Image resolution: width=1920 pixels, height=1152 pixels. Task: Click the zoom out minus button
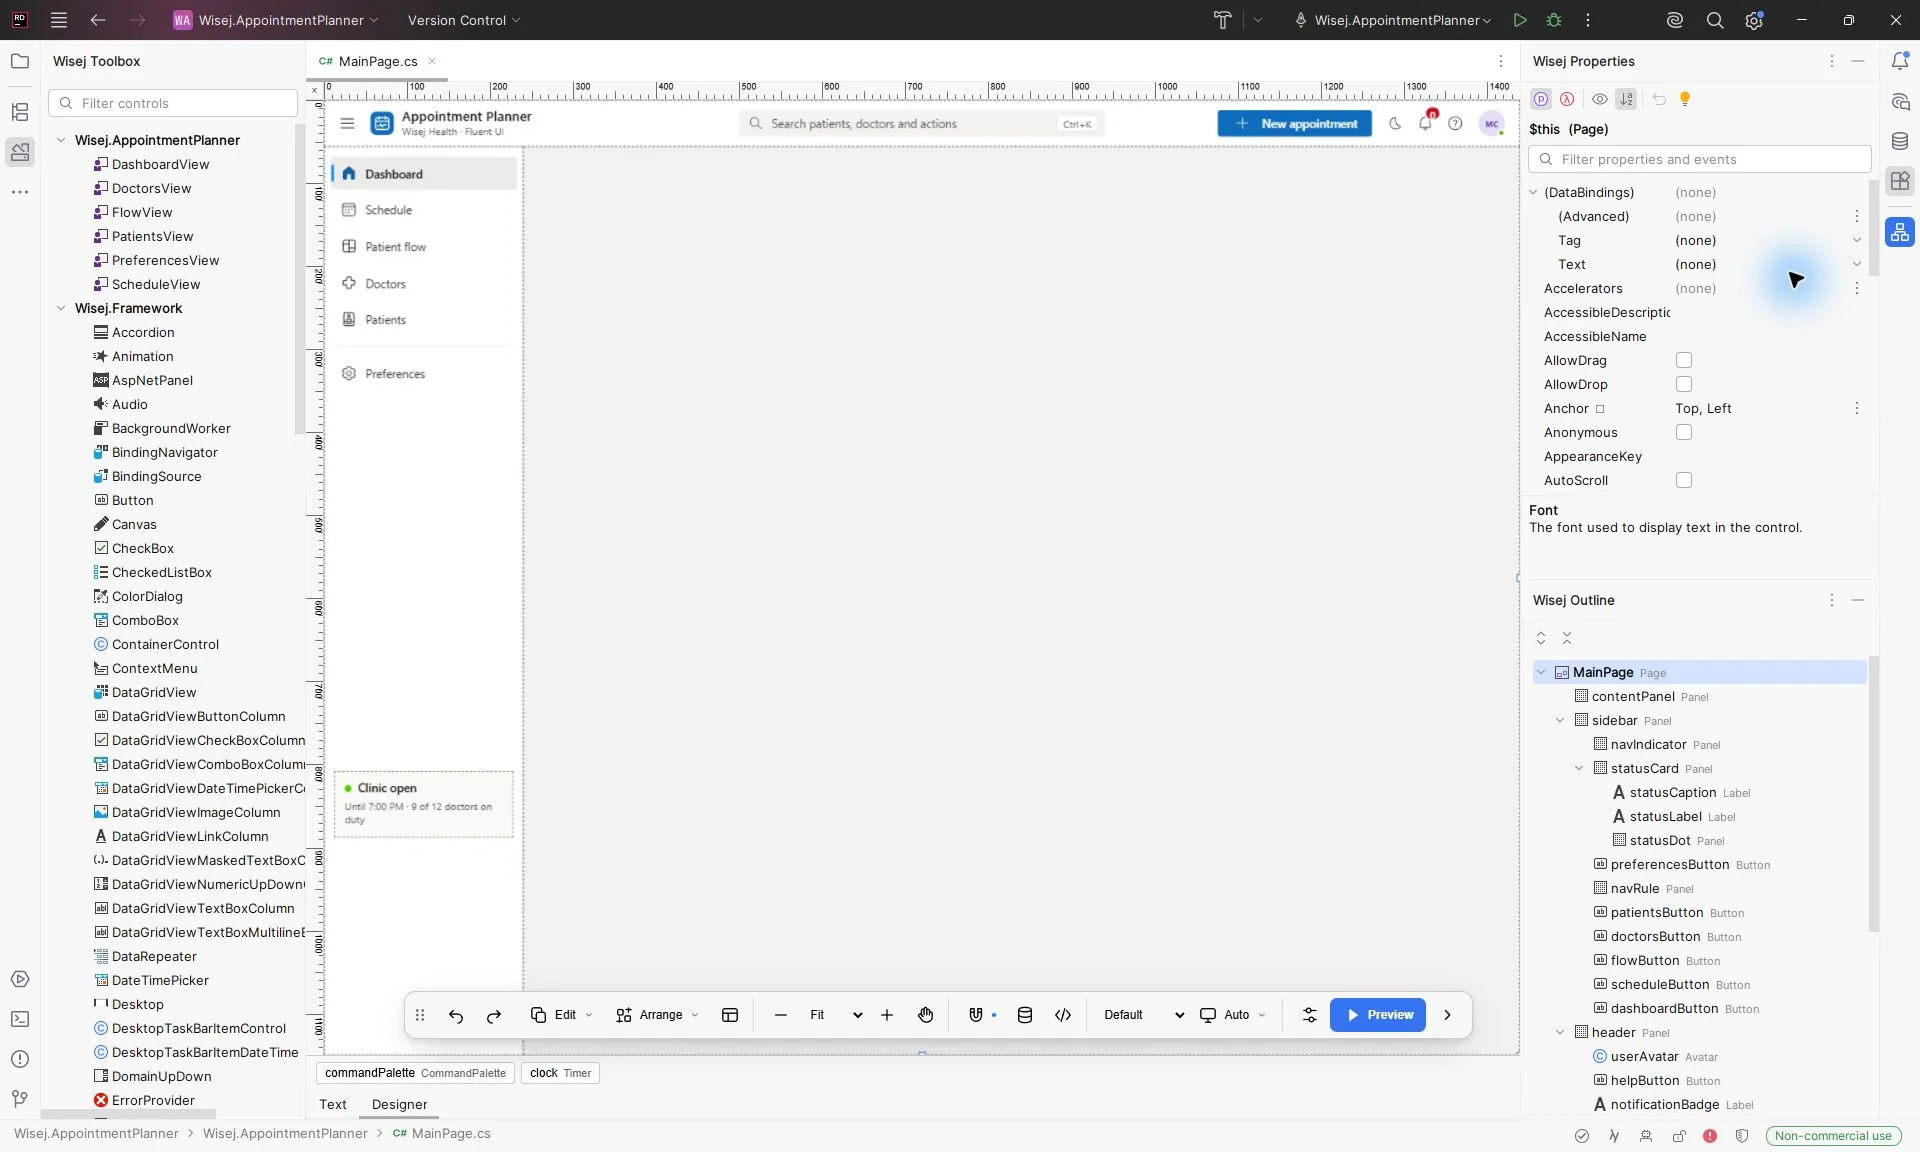click(x=781, y=1015)
